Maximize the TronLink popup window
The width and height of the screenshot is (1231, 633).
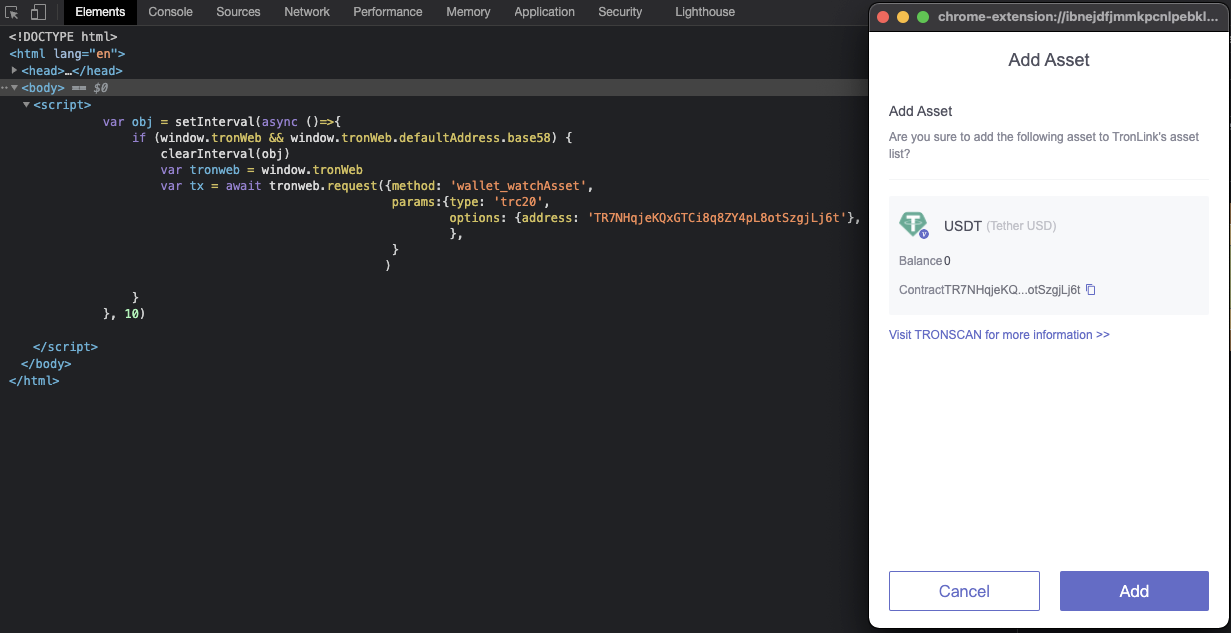[923, 17]
